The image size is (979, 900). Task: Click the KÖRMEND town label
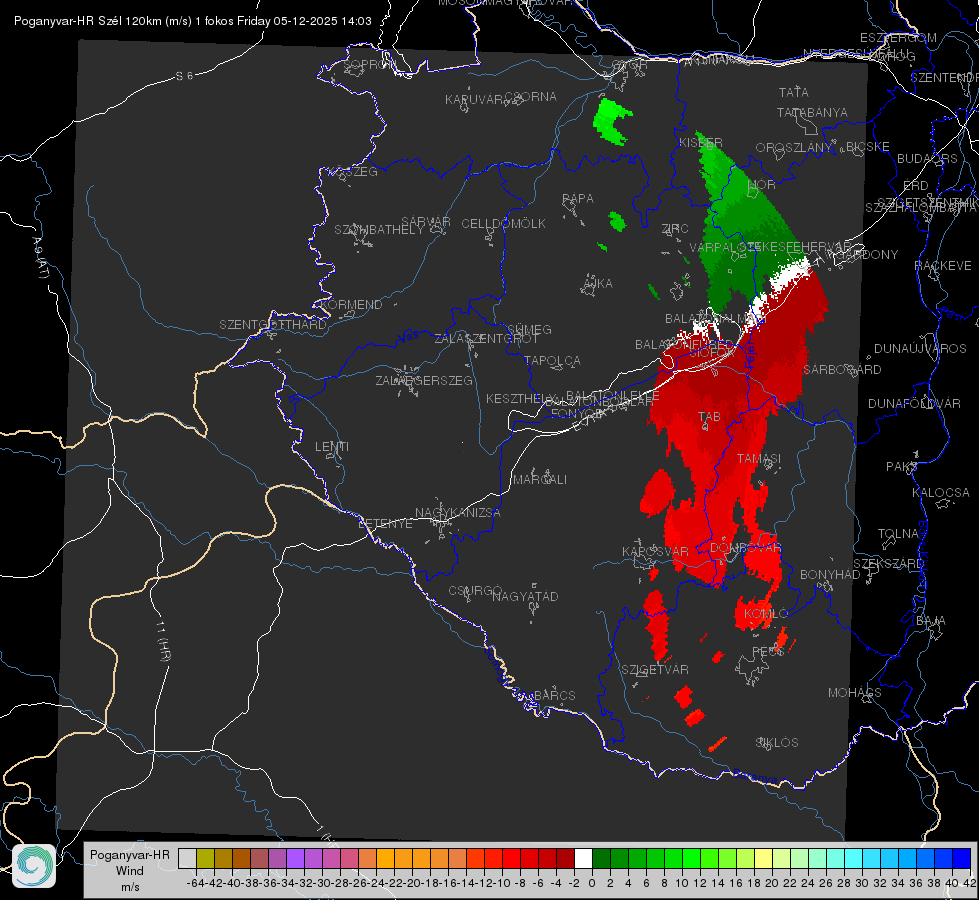point(351,305)
